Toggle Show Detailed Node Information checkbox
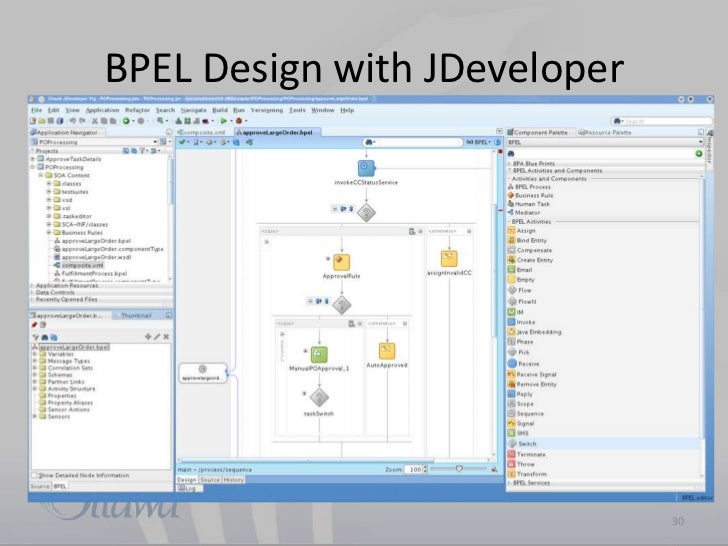Screen dimensions: 728x546 coord(34,475)
